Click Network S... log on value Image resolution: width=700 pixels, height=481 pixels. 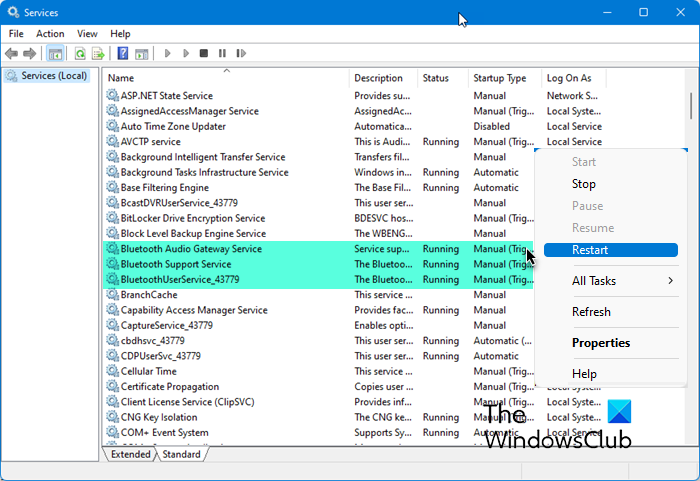coord(572,96)
